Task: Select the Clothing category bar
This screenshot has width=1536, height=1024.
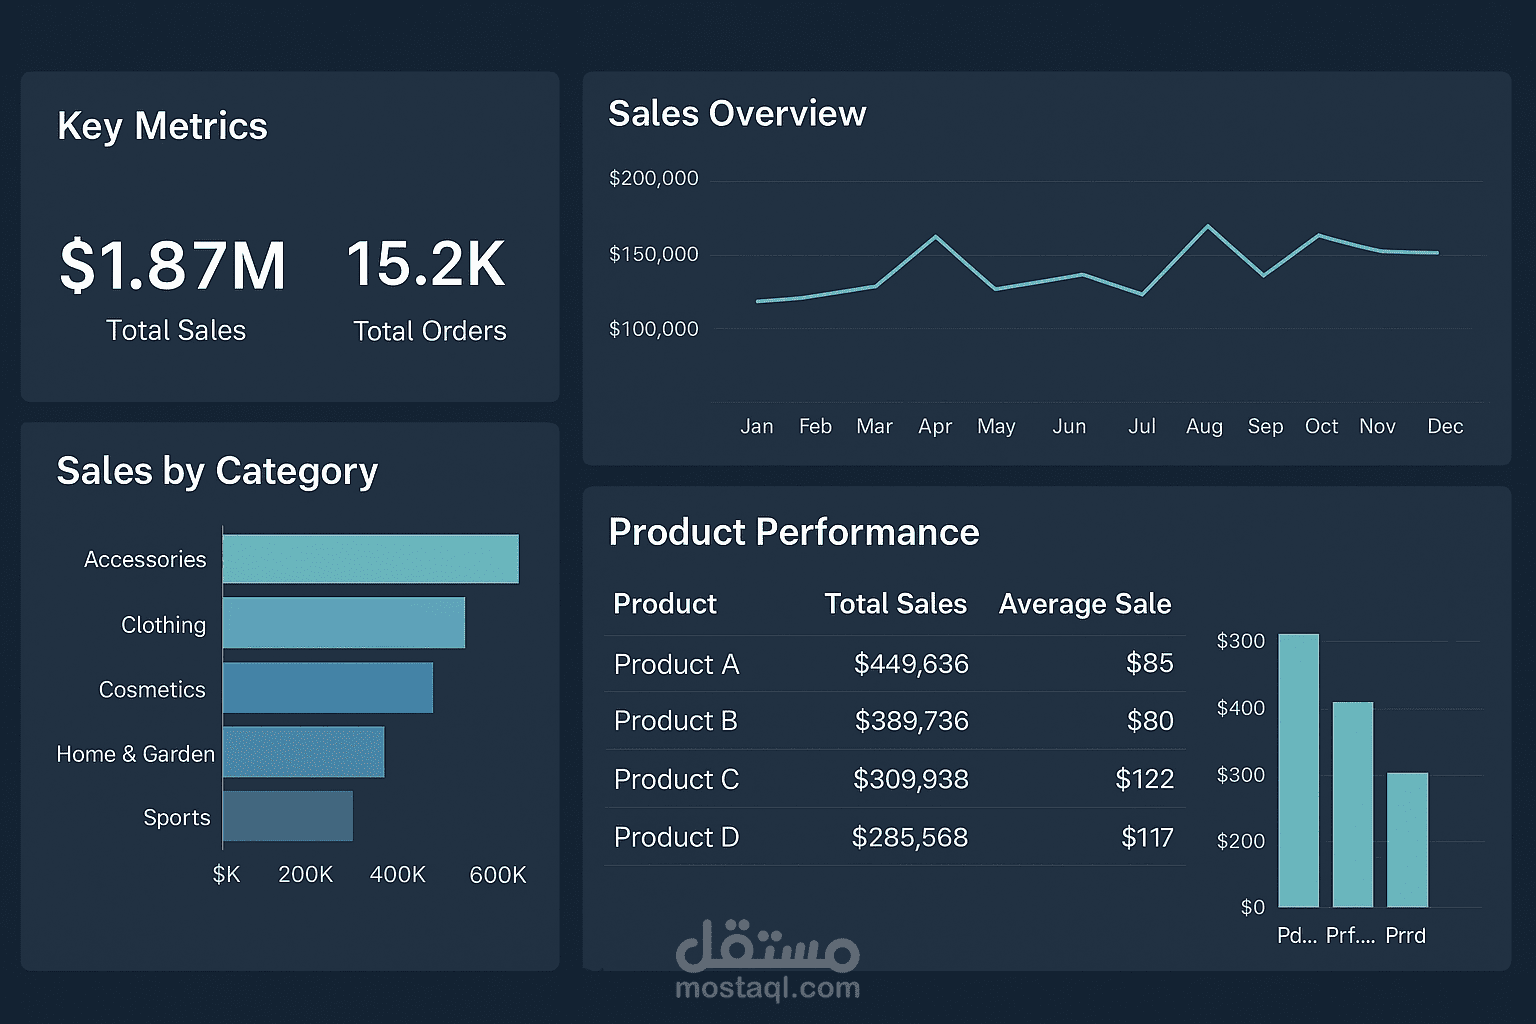Action: point(344,622)
